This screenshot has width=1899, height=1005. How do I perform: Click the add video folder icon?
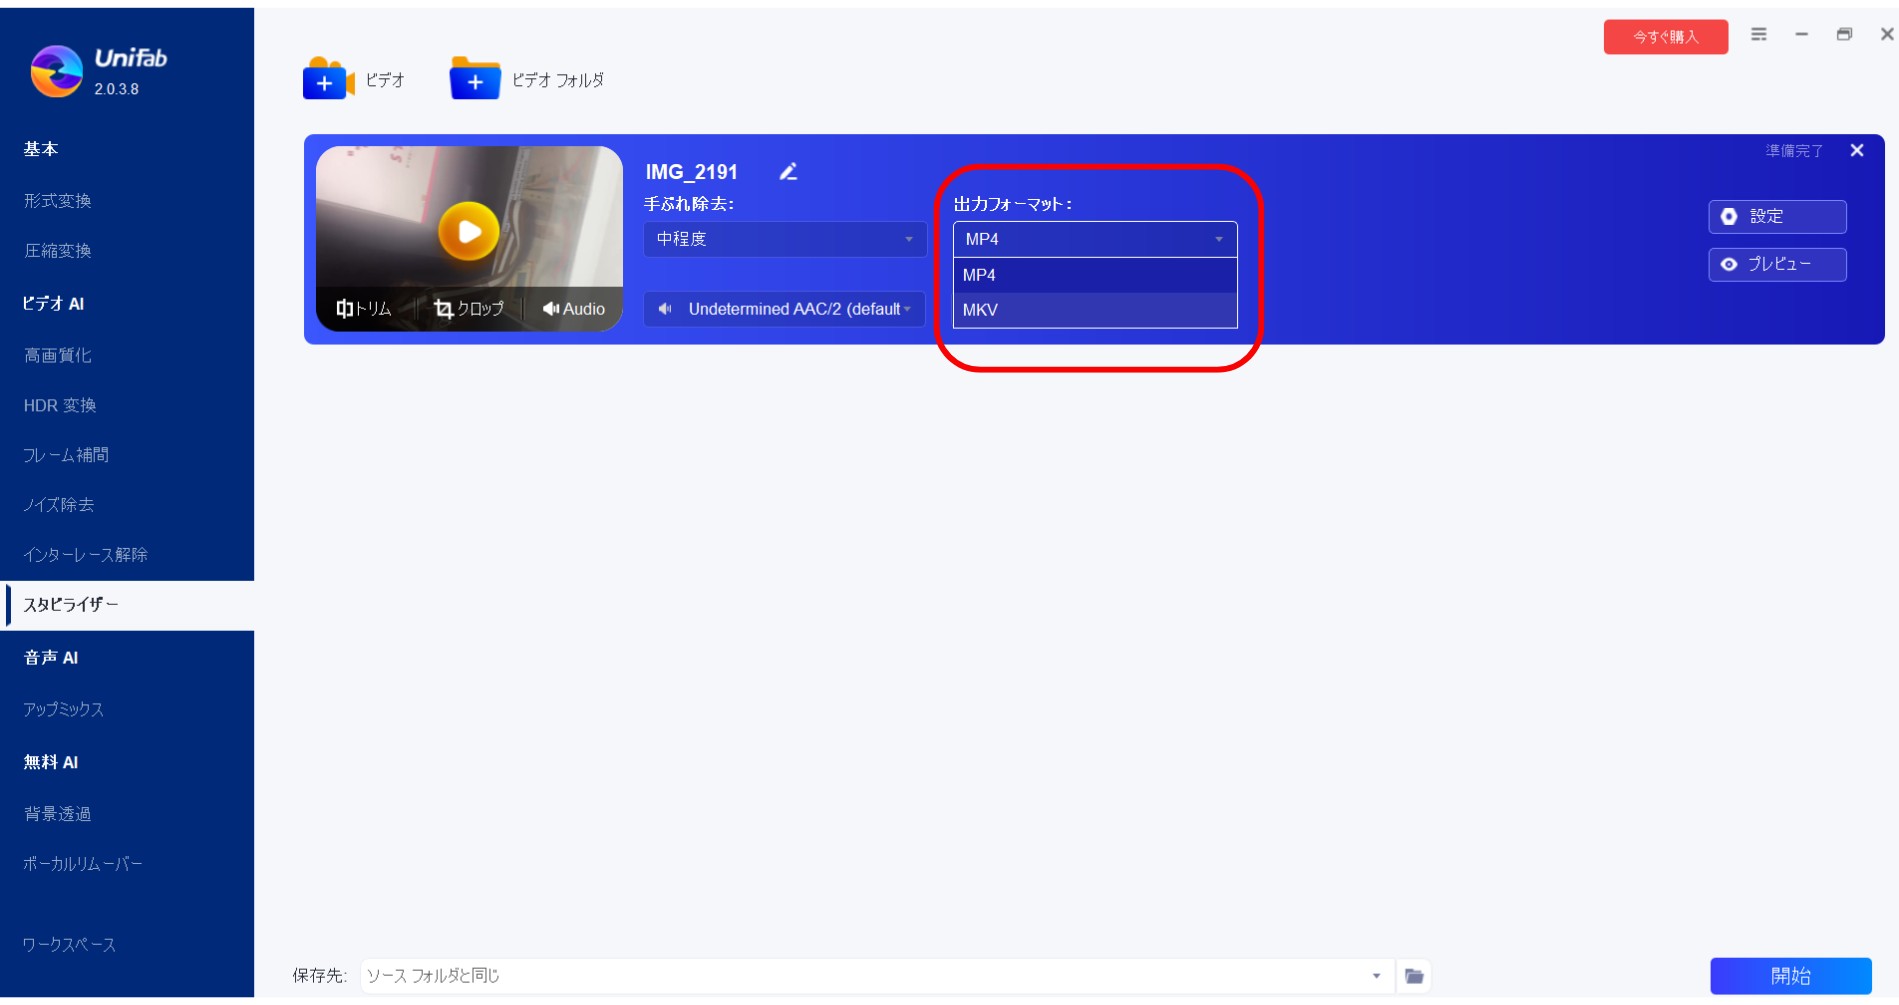point(474,80)
